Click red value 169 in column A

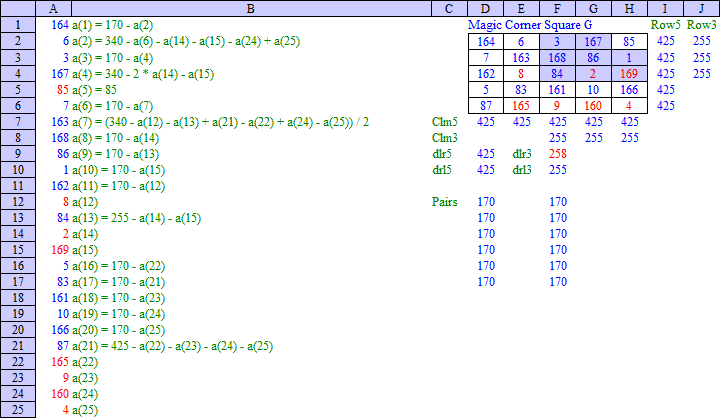60,250
